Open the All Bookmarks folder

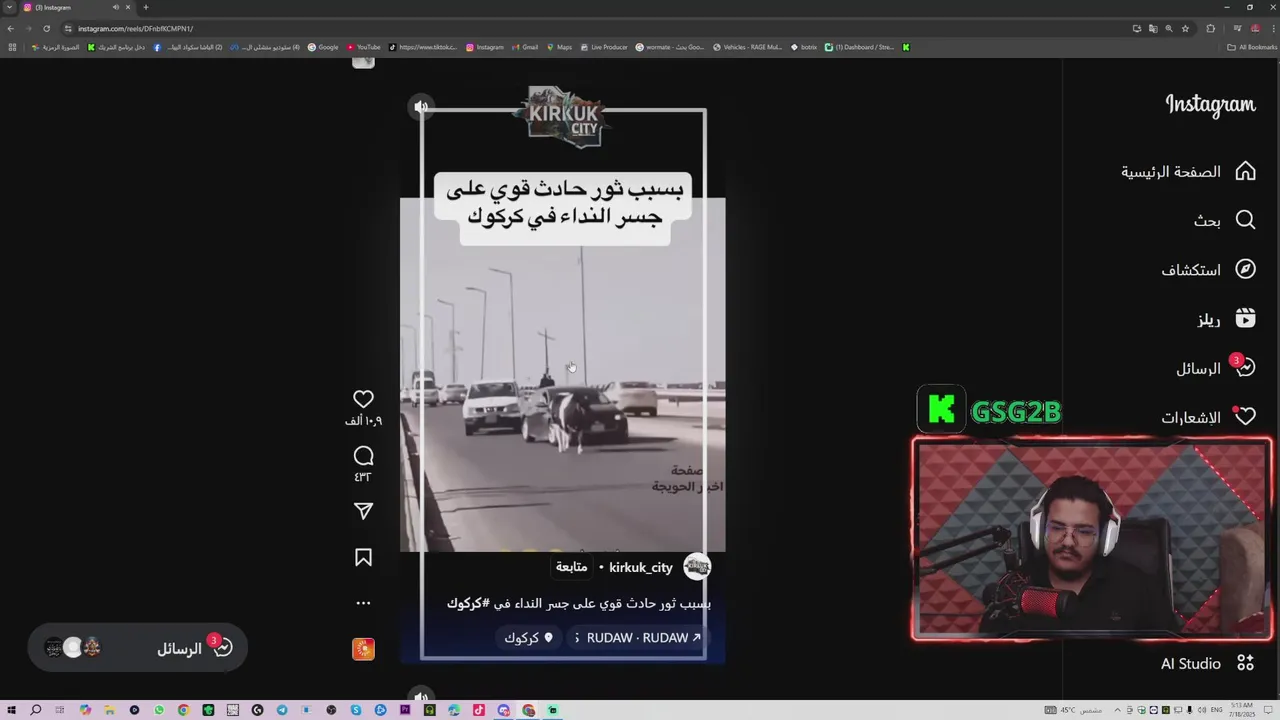coord(1253,47)
